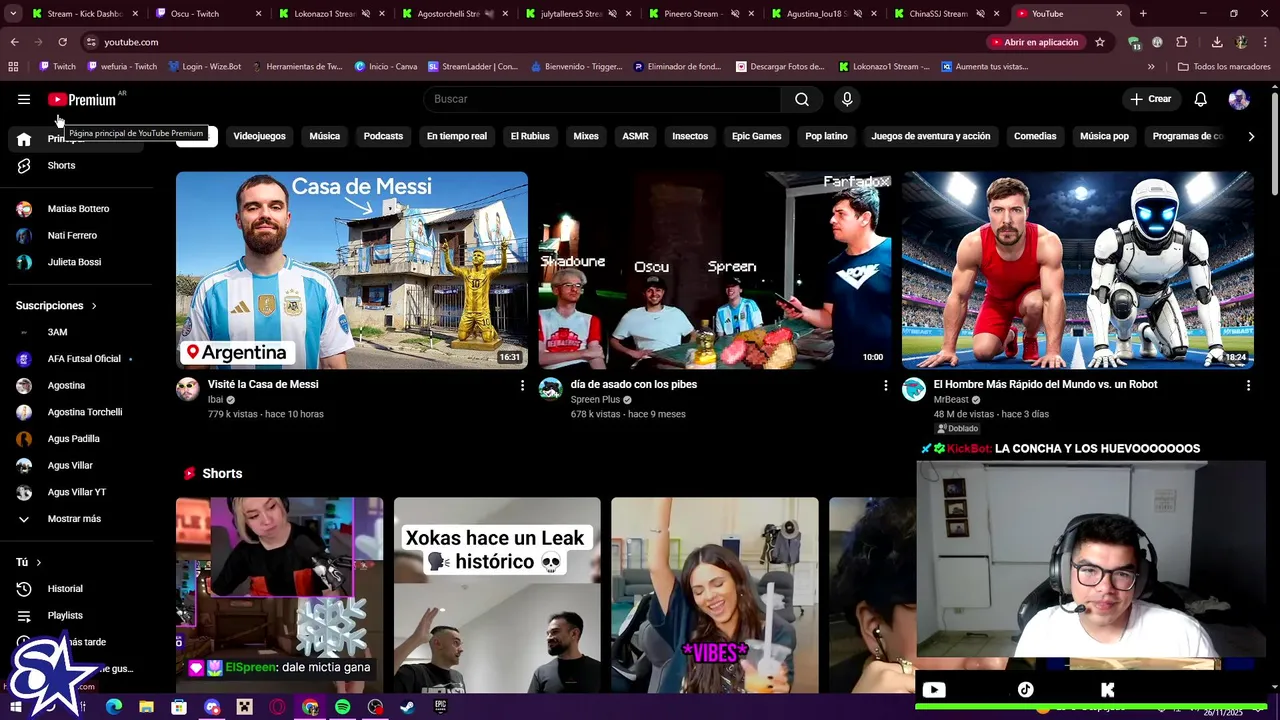The height and width of the screenshot is (720, 1280).
Task: Show hidden bookmarks with the double chevron
Action: tap(1151, 67)
